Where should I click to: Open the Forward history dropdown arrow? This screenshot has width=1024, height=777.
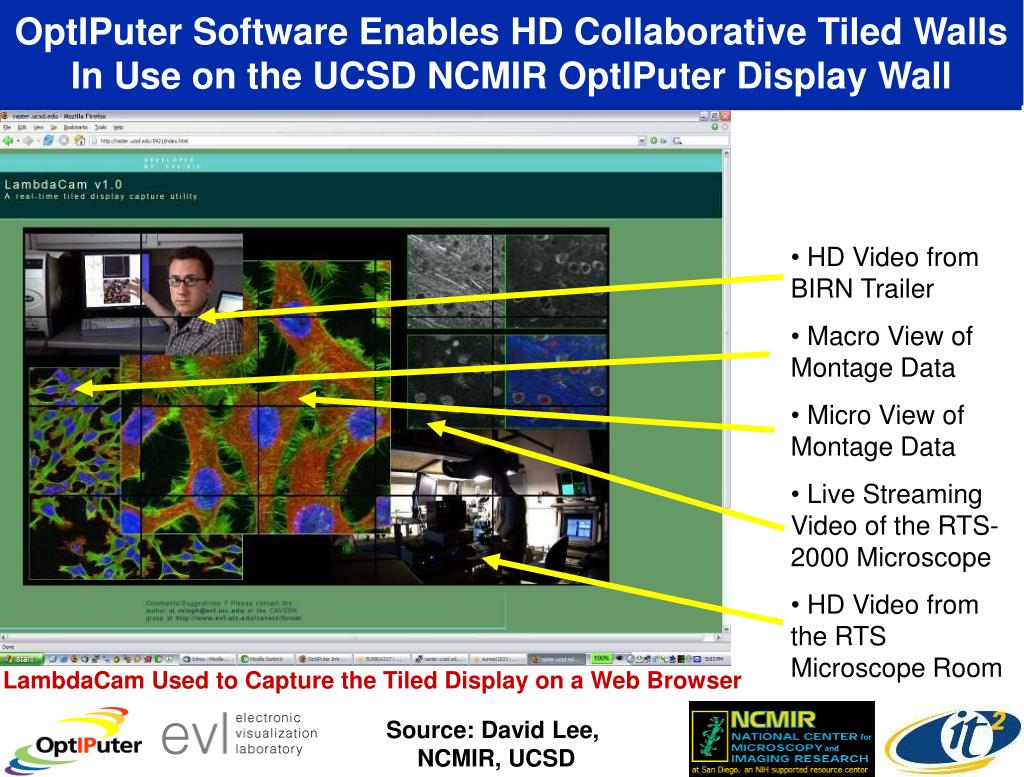pyautogui.click(x=39, y=140)
